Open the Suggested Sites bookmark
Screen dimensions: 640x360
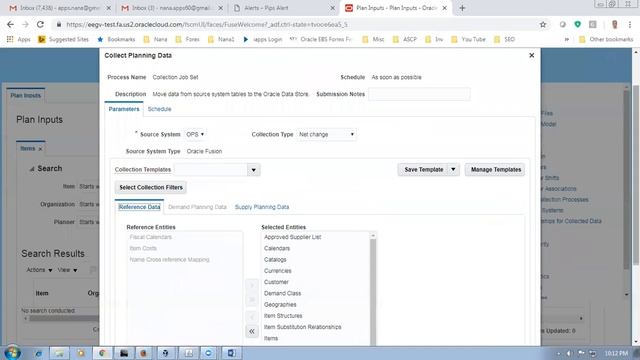click(x=63, y=39)
